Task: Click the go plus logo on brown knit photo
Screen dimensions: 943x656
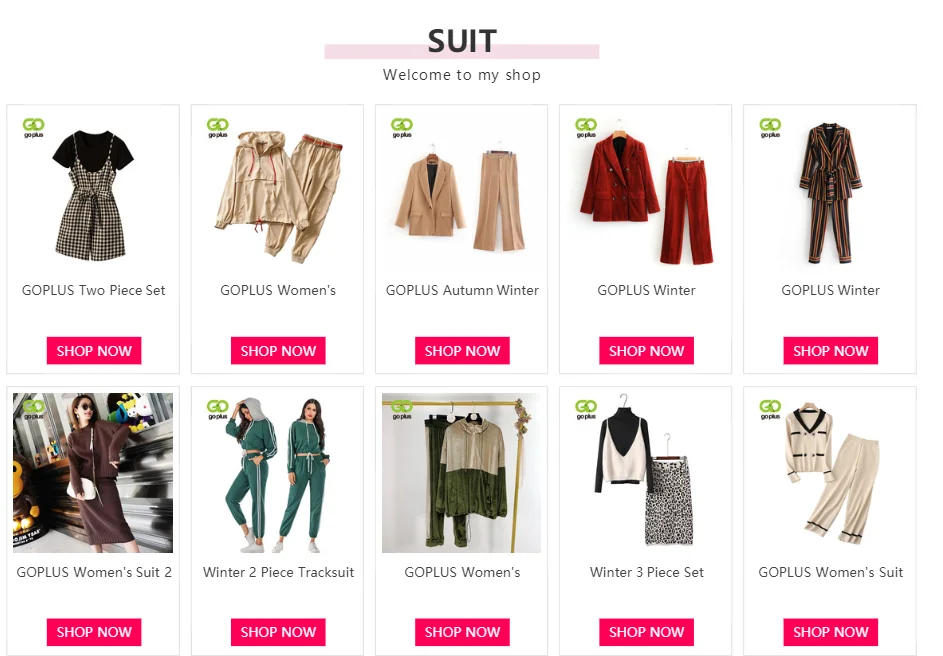Action: click(34, 409)
